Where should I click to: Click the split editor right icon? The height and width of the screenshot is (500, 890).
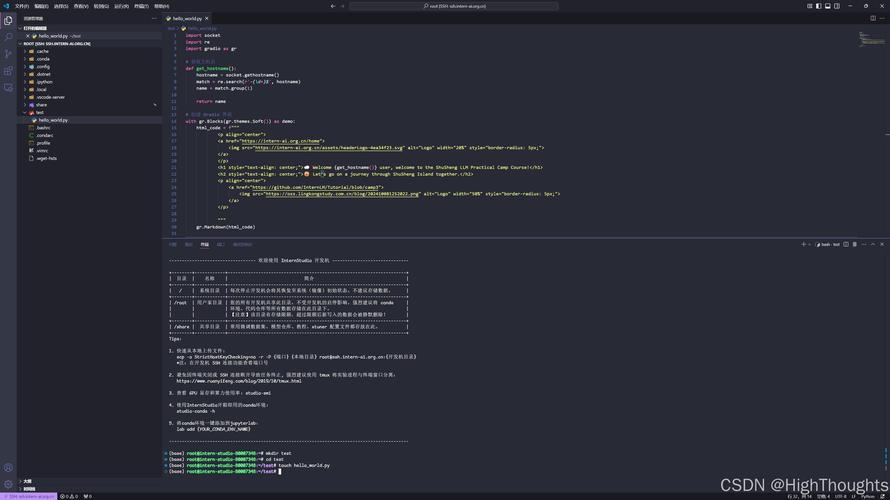pyautogui.click(x=872, y=18)
